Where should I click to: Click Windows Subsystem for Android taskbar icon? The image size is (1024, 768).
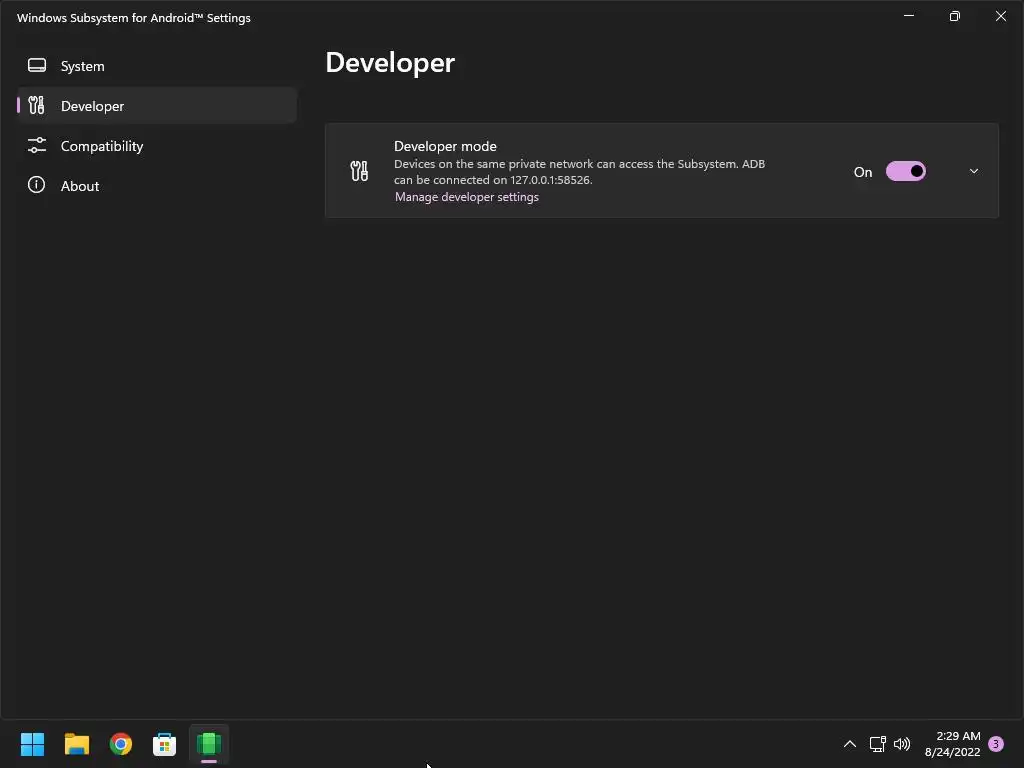[x=209, y=744]
